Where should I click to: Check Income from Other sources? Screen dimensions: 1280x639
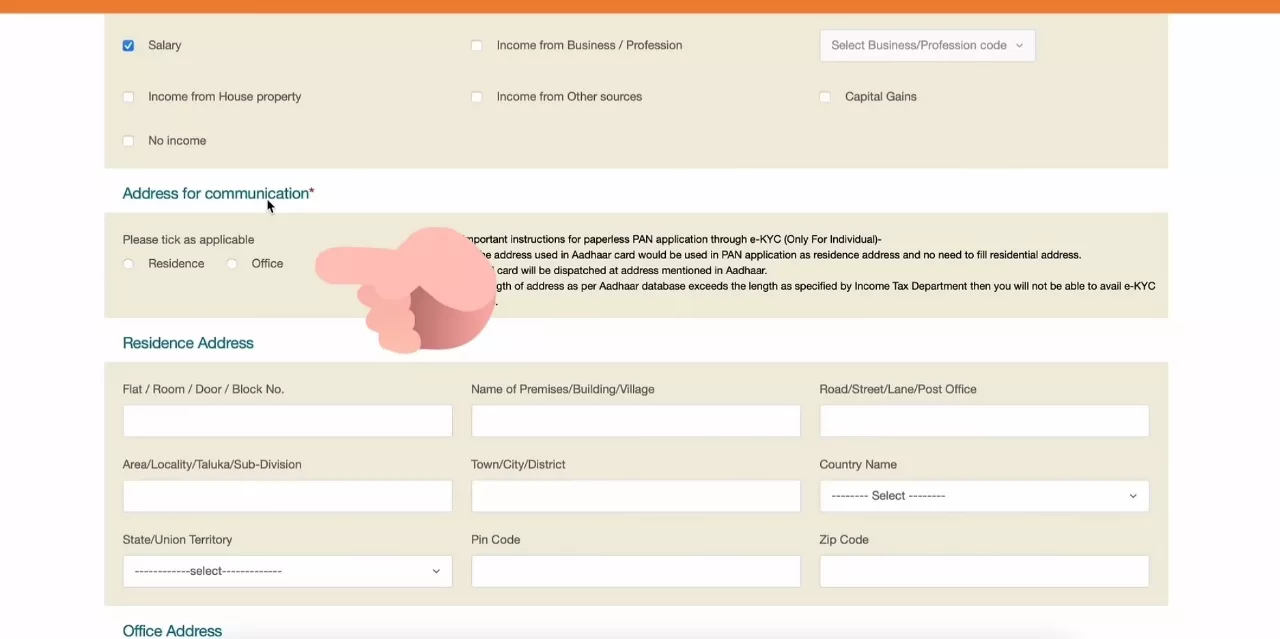(477, 97)
